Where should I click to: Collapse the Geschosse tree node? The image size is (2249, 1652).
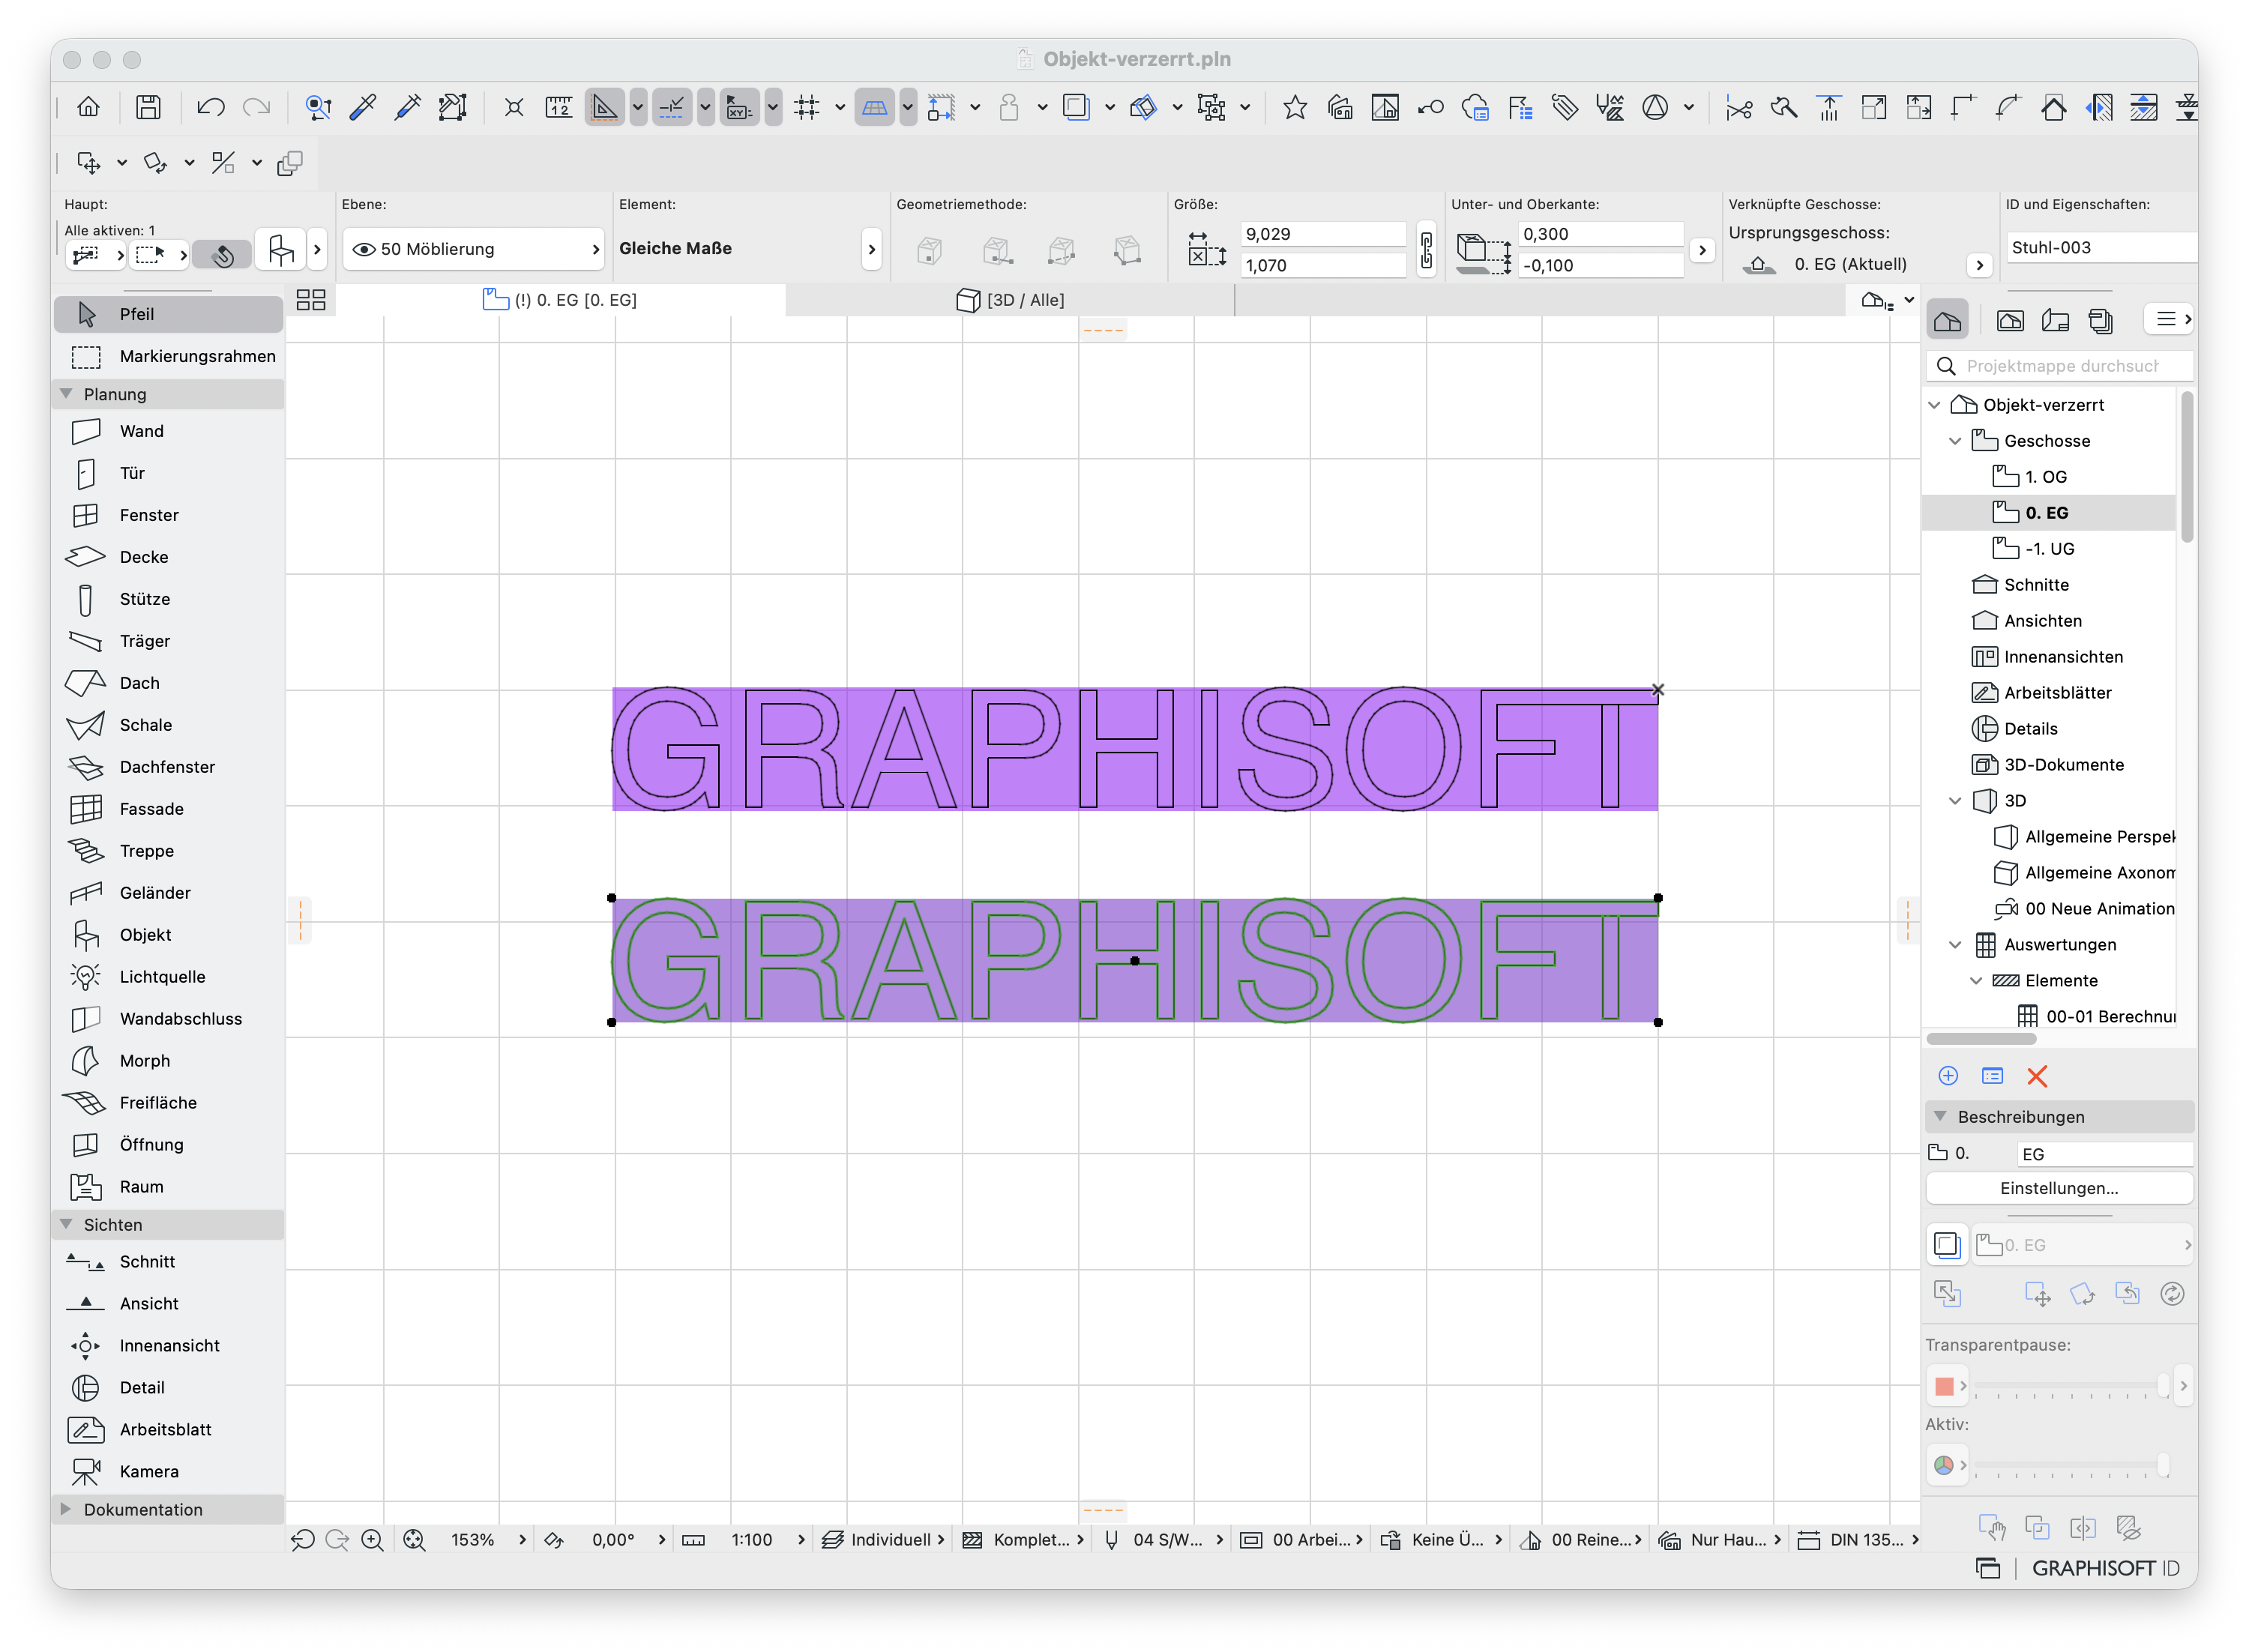1955,441
